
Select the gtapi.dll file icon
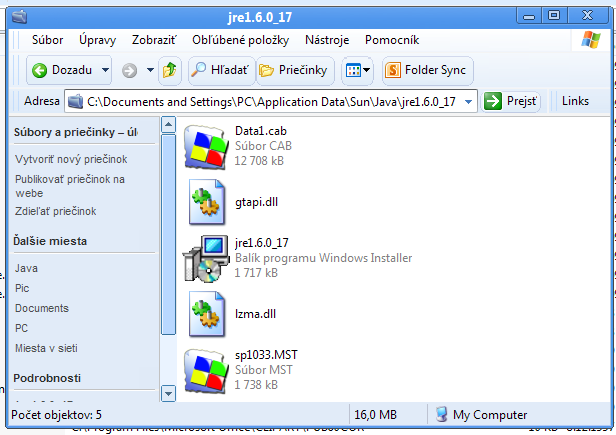tap(207, 202)
